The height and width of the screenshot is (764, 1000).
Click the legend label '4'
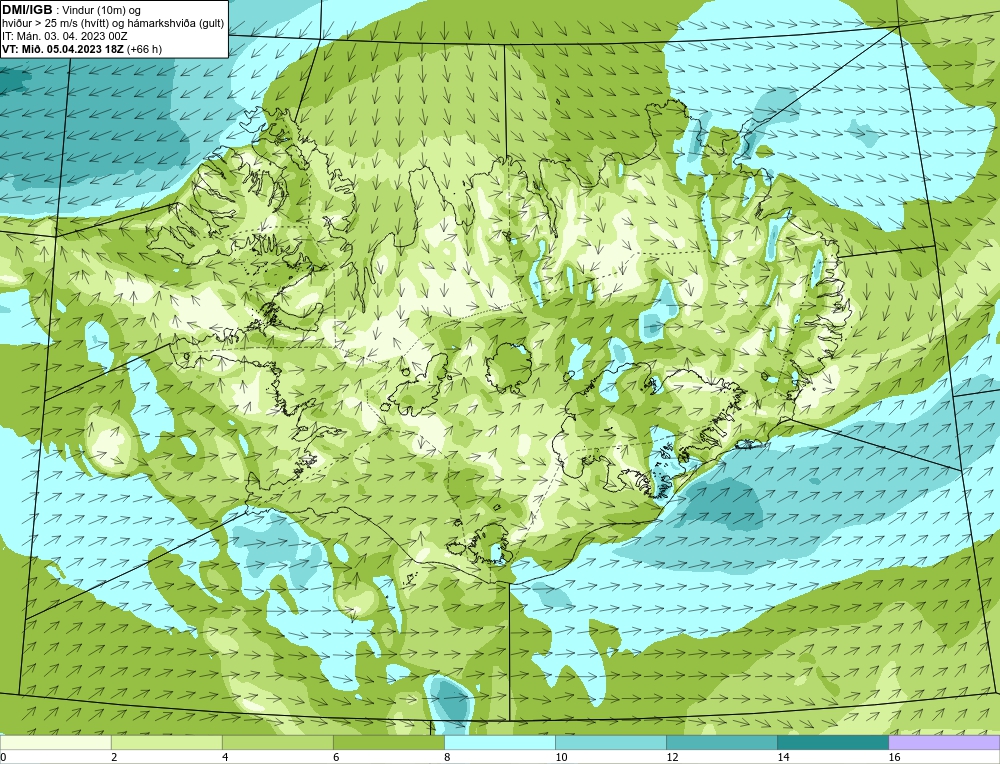(225, 757)
